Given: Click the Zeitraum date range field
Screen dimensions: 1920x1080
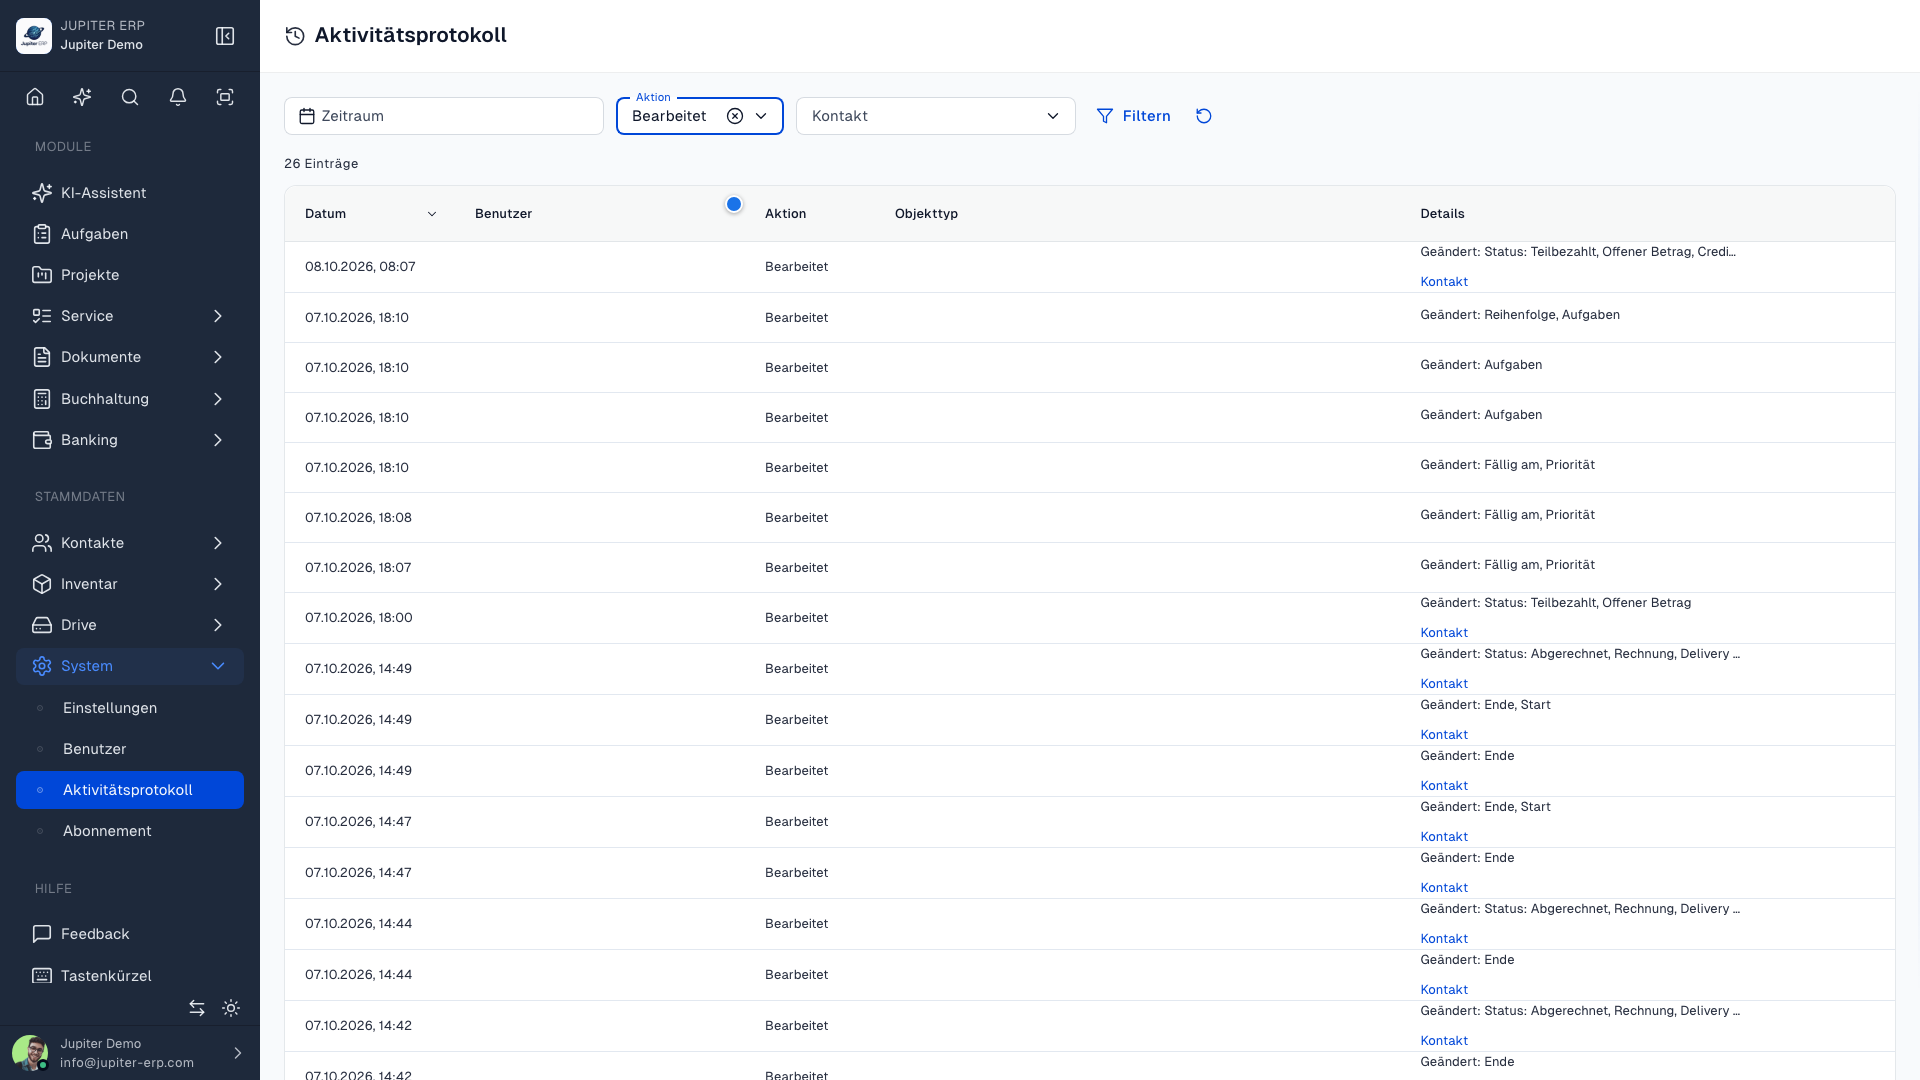Looking at the screenshot, I should pos(444,116).
